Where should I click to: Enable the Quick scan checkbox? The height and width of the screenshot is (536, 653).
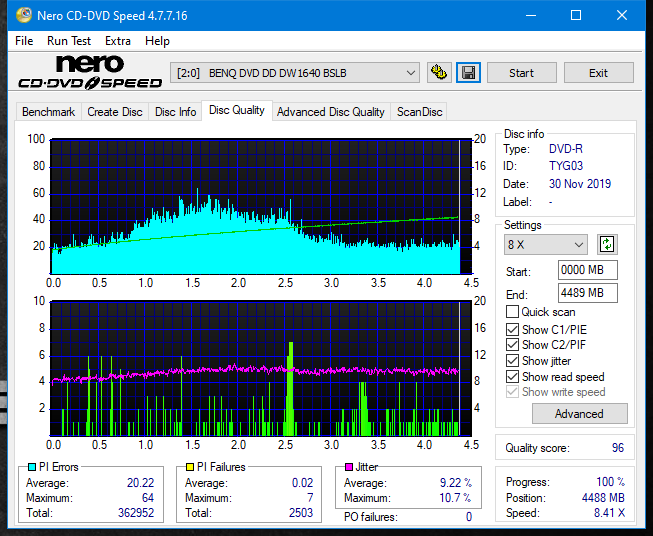[x=512, y=312]
